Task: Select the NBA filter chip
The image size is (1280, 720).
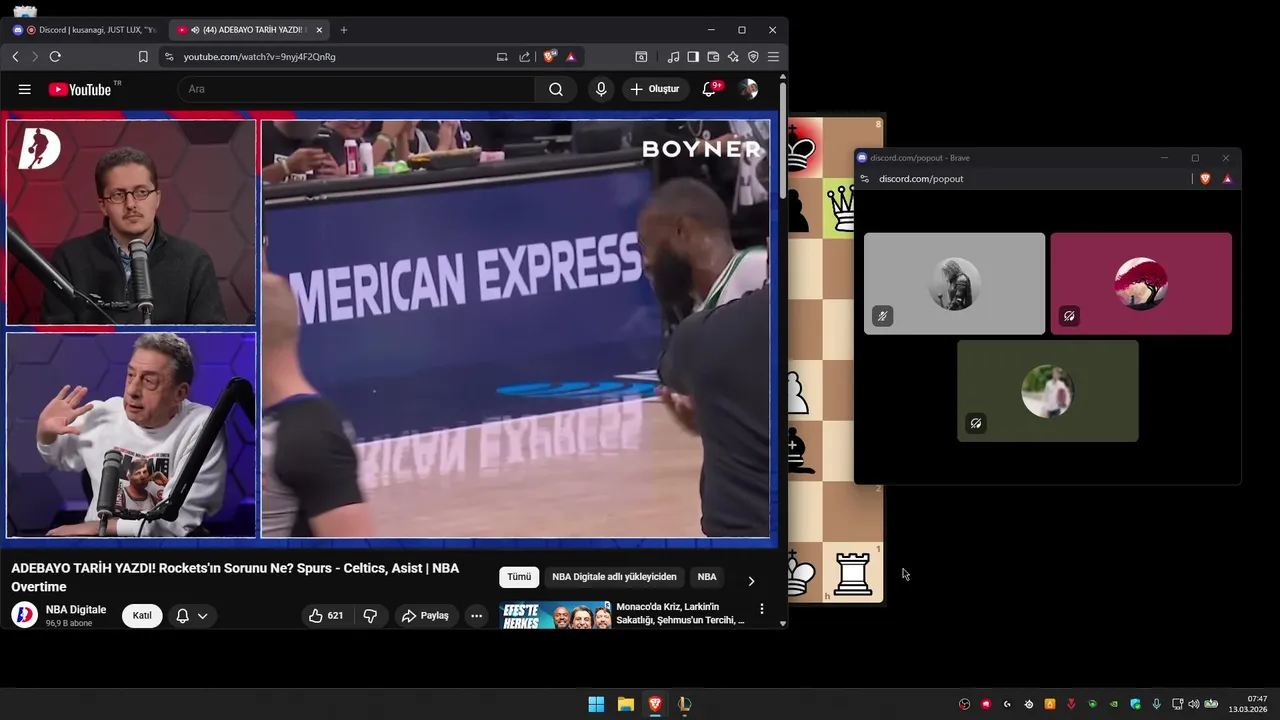Action: click(707, 577)
